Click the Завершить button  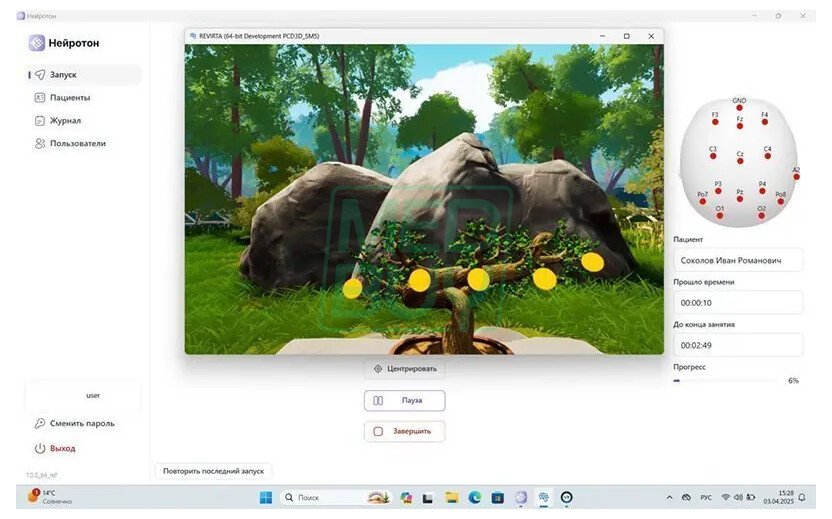(x=405, y=431)
